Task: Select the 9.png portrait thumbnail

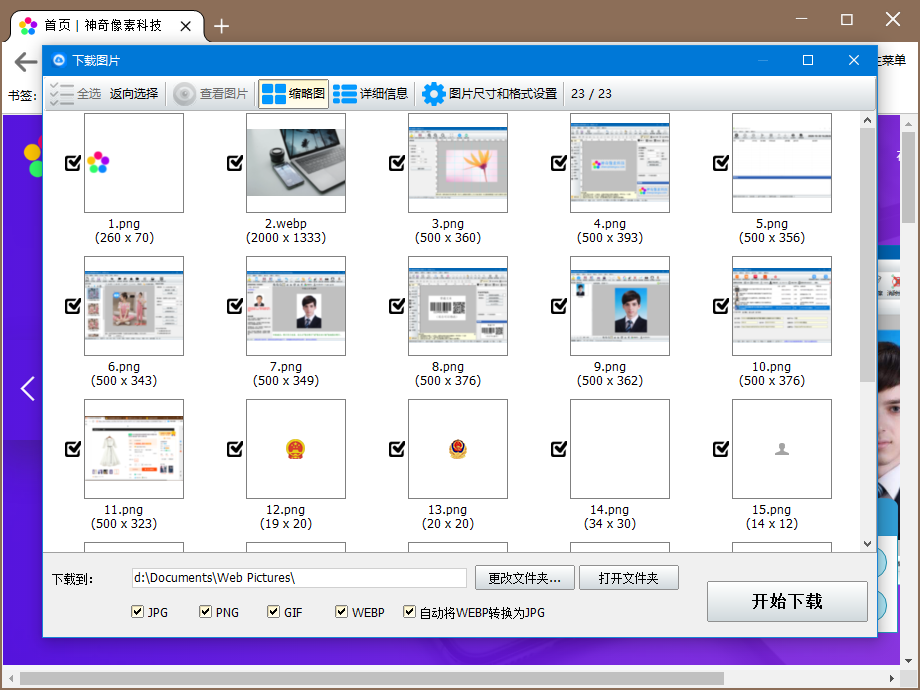Action: pyautogui.click(x=620, y=306)
